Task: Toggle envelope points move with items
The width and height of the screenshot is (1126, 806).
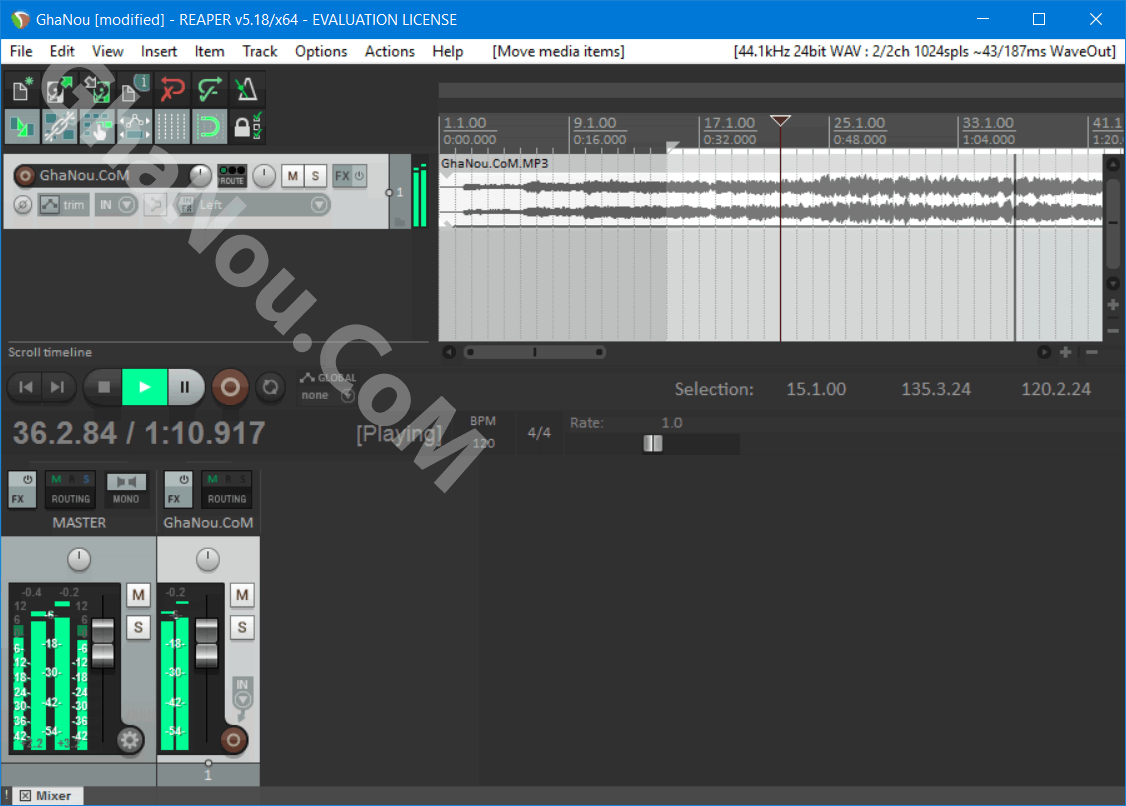Action: [134, 127]
